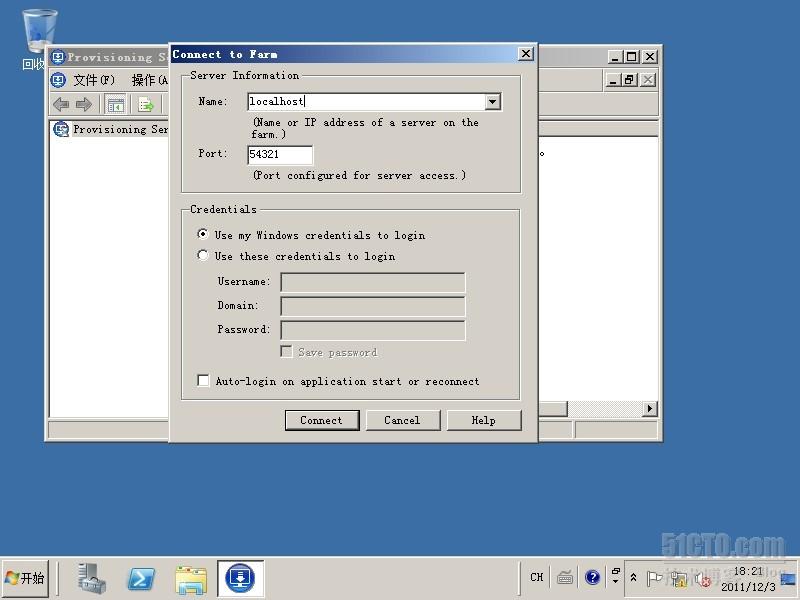Click the clock showing 18:21
800x600 pixels.
point(748,579)
